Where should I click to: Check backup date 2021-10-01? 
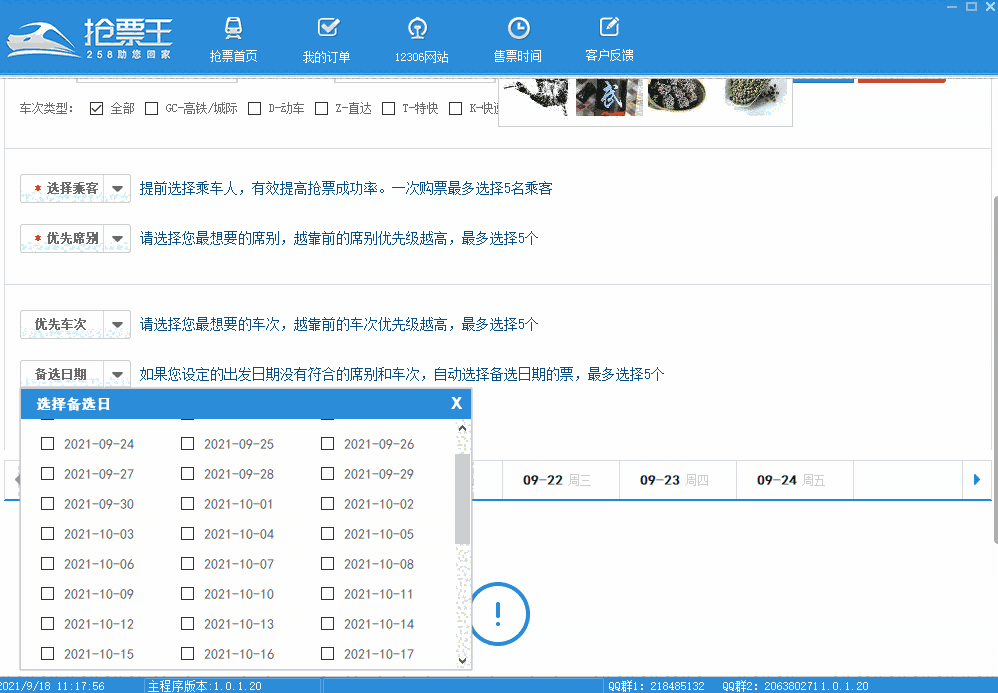pyautogui.click(x=187, y=504)
